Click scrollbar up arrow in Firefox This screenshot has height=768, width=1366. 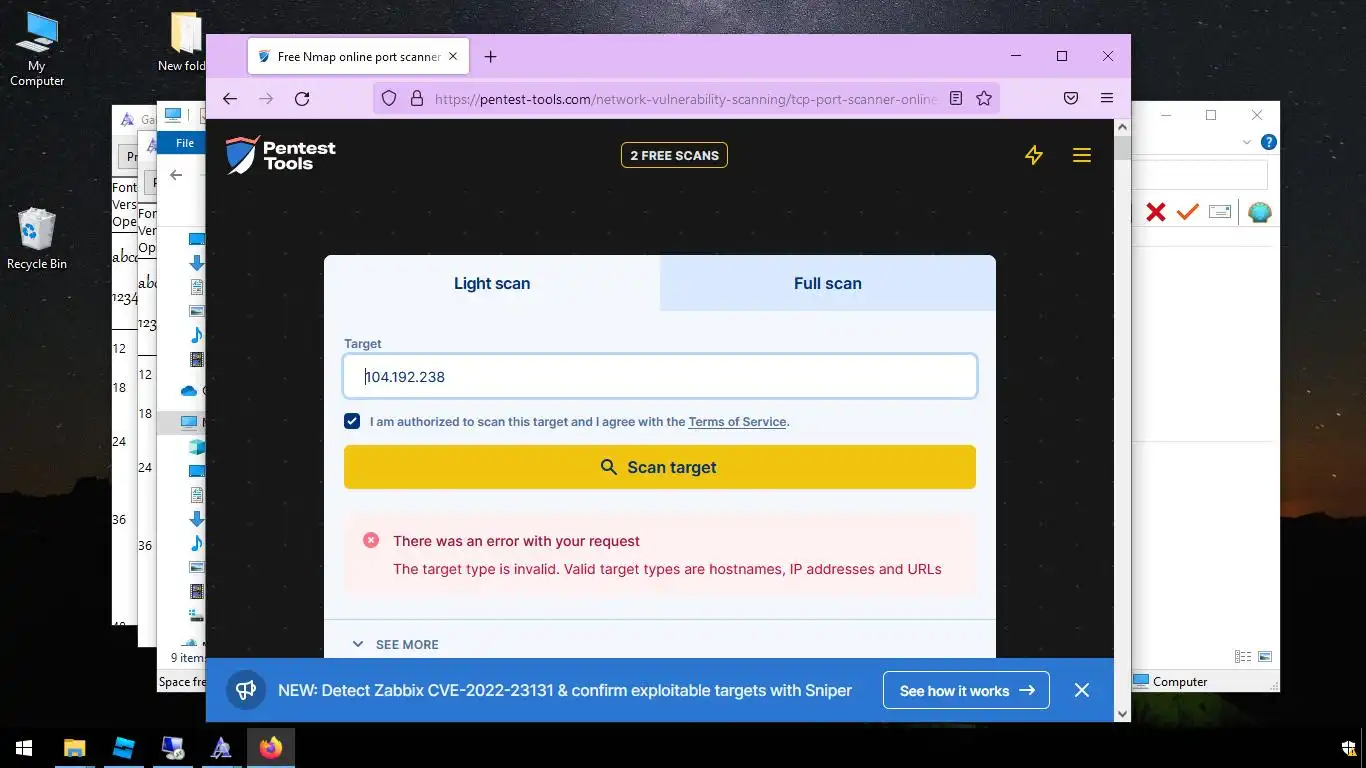(1122, 127)
